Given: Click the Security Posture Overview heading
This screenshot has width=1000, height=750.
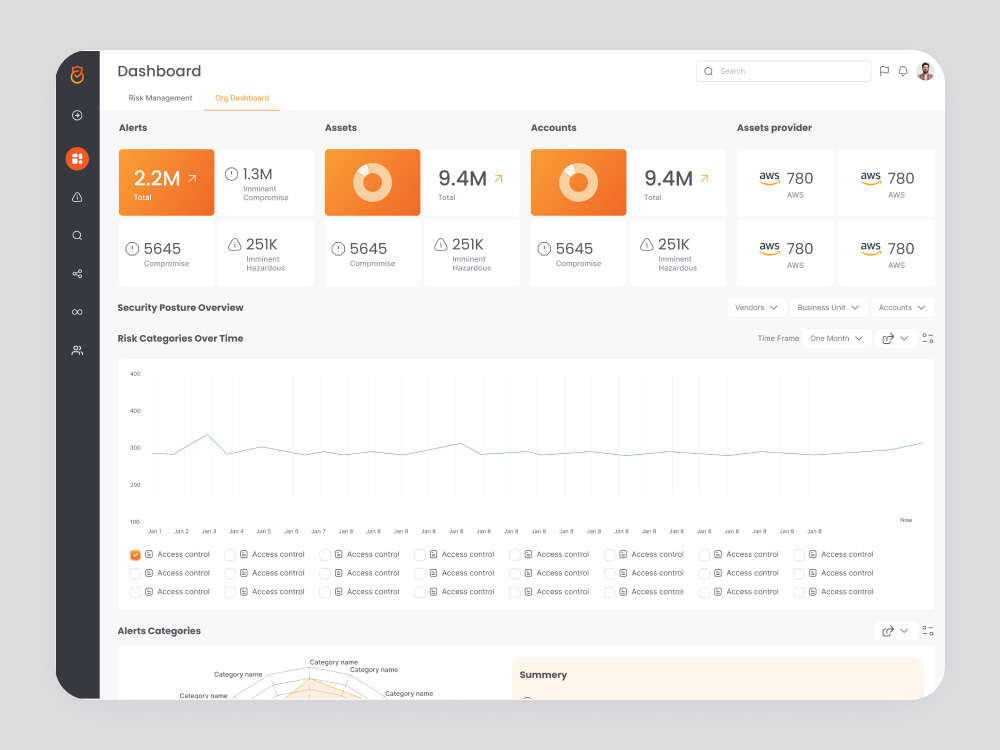Looking at the screenshot, I should pos(180,307).
